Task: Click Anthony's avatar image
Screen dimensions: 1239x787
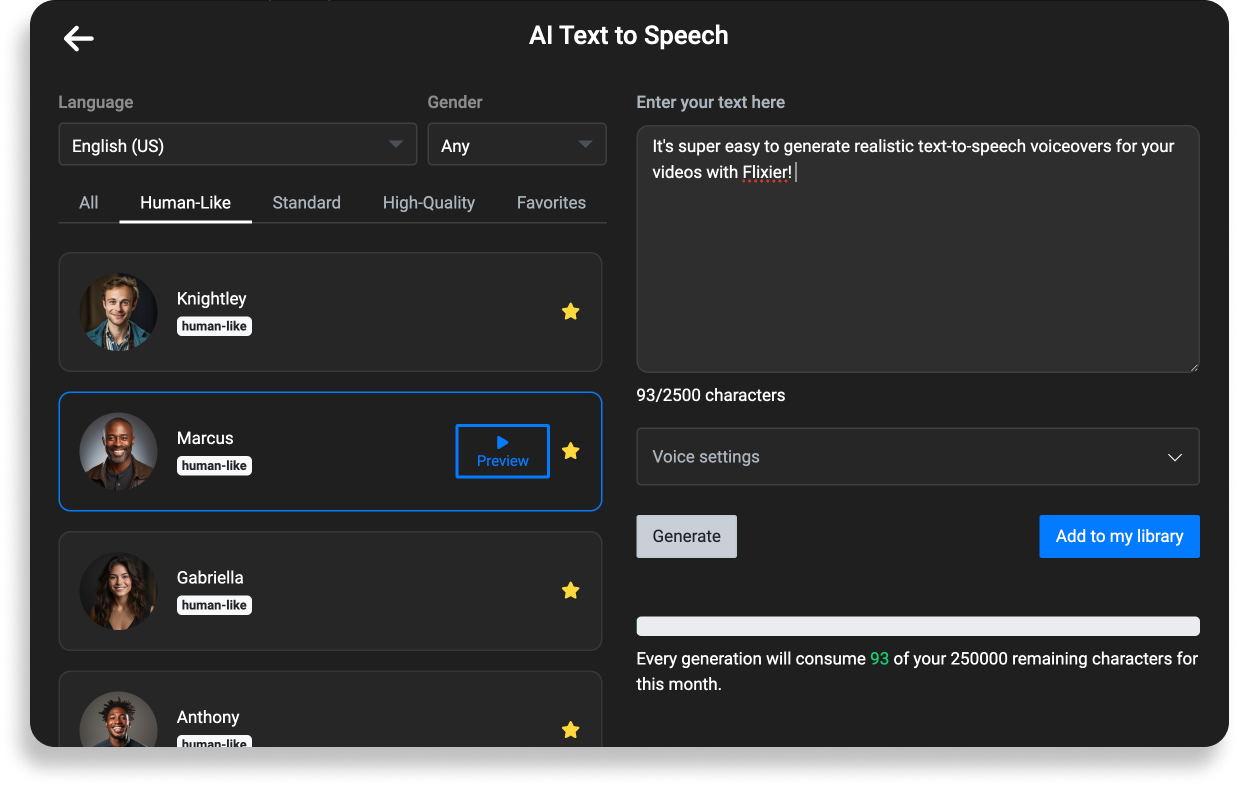Action: click(118, 722)
